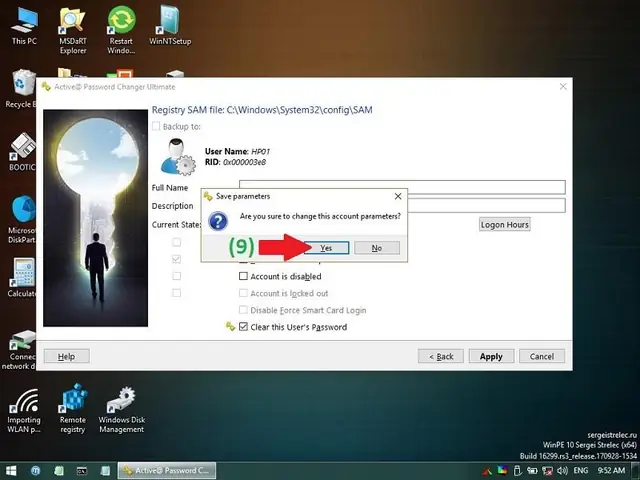The width and height of the screenshot is (640, 480).
Task: Click the ENG language indicator
Action: 580,471
